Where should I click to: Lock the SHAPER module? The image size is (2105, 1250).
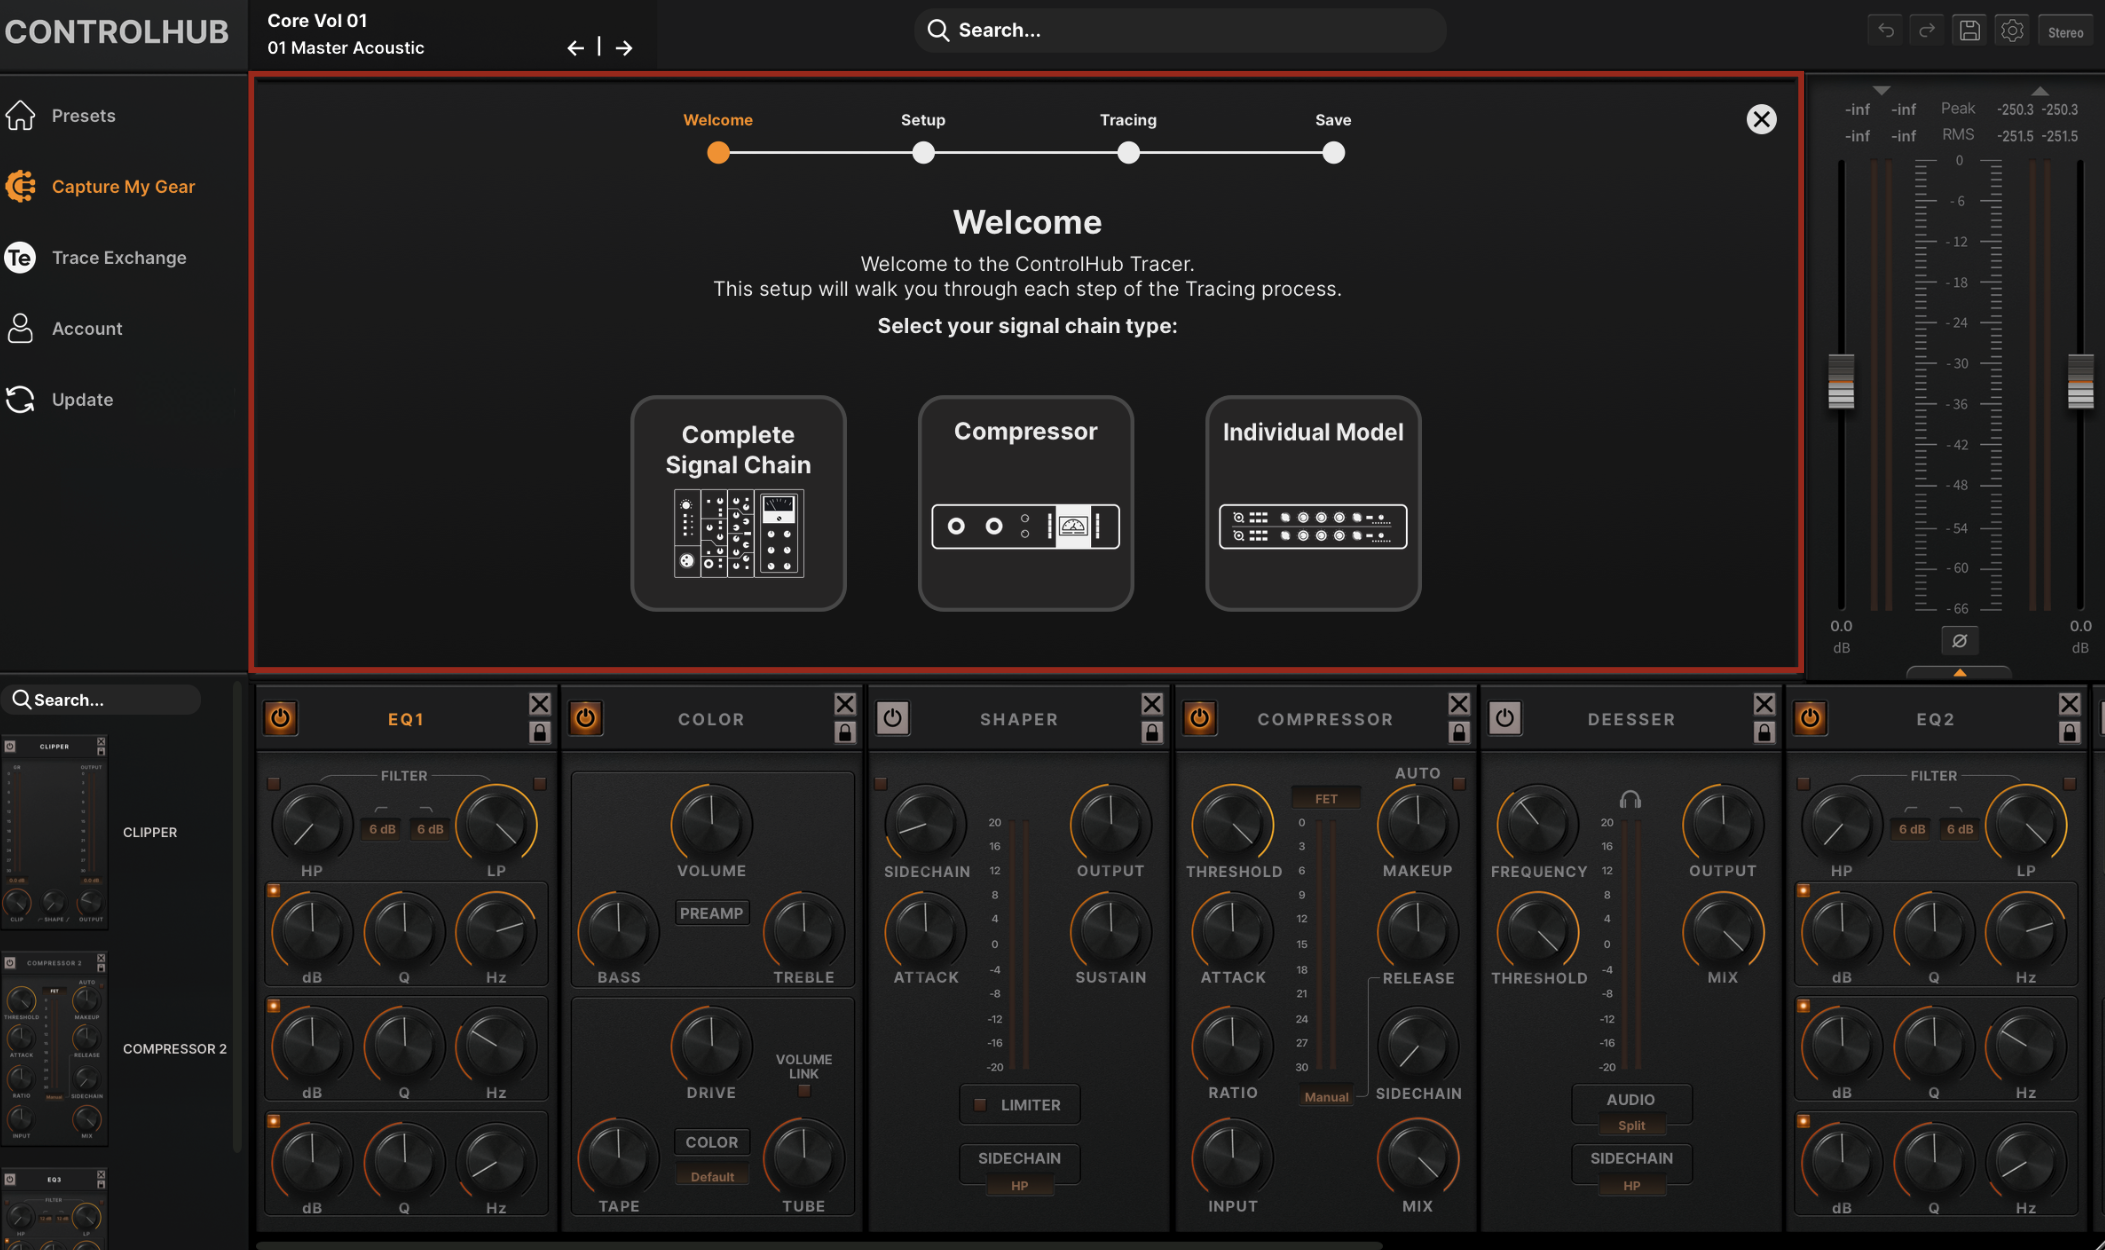pyautogui.click(x=1152, y=733)
